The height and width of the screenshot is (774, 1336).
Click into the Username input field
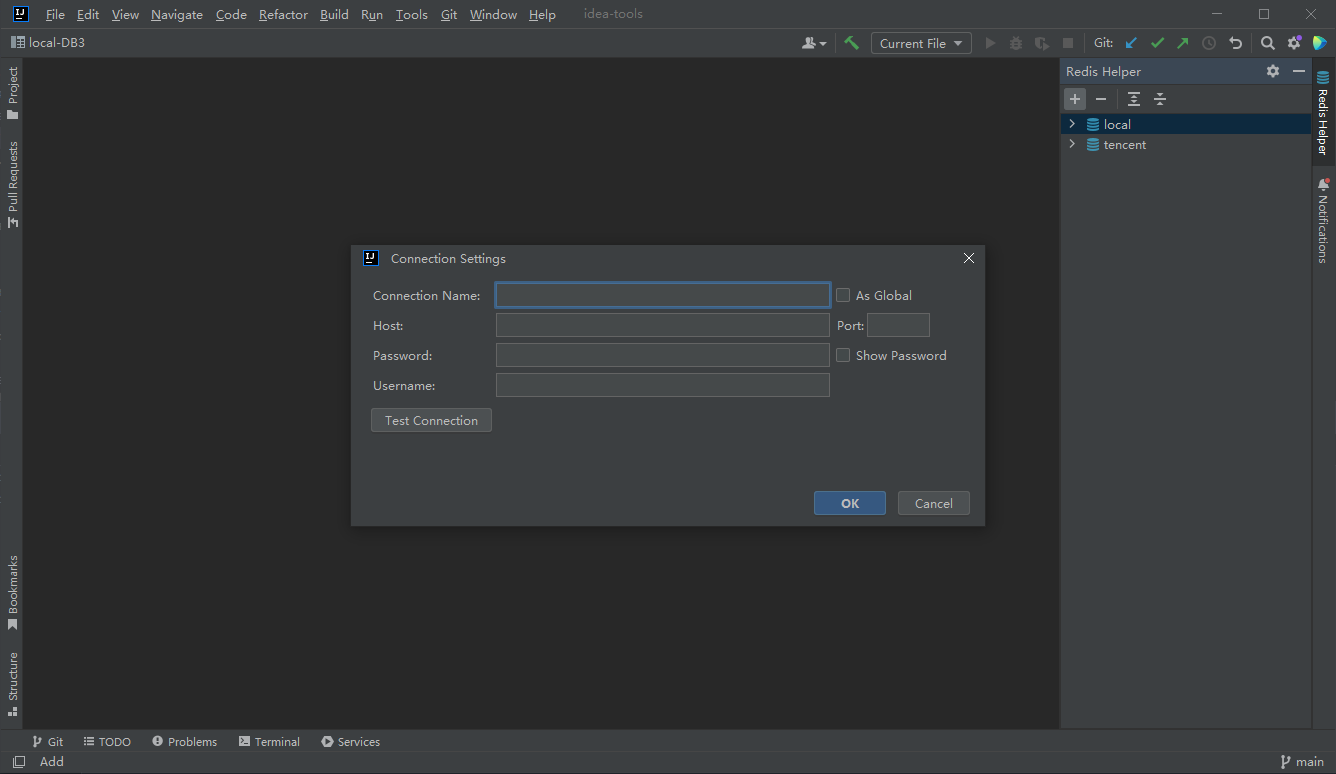coord(663,385)
